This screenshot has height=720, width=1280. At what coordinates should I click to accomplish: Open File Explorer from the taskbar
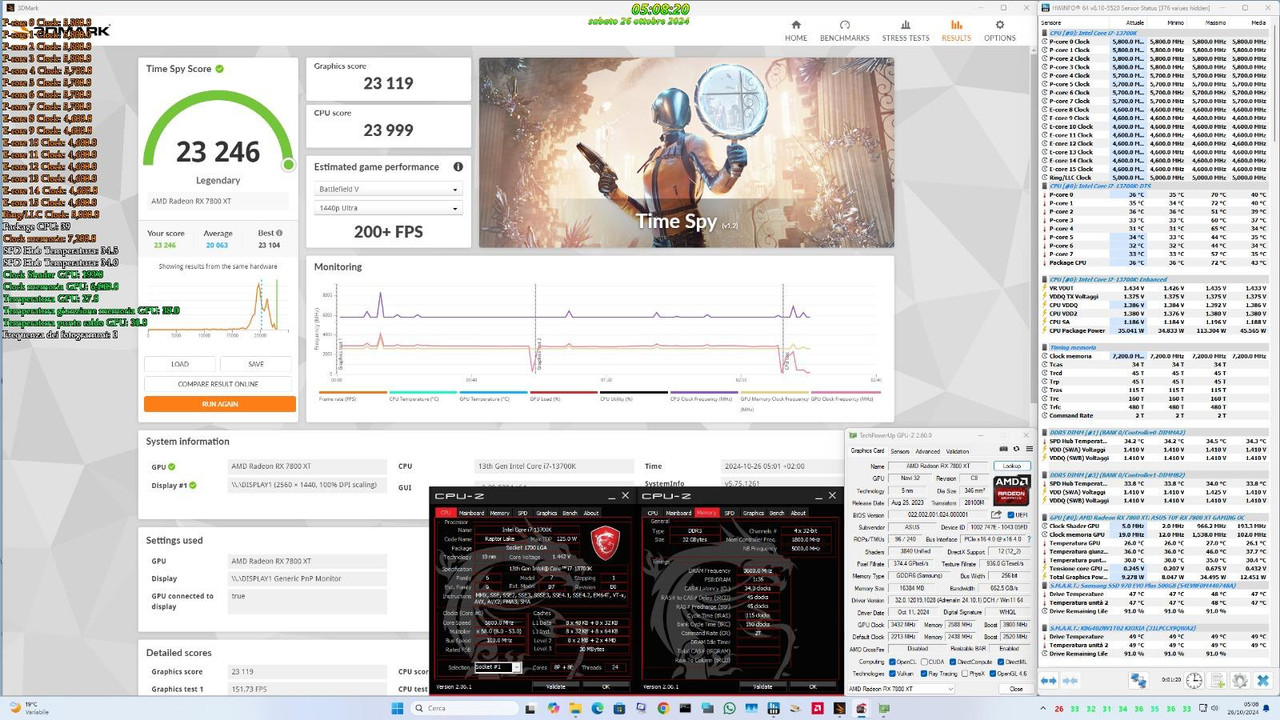click(x=576, y=708)
